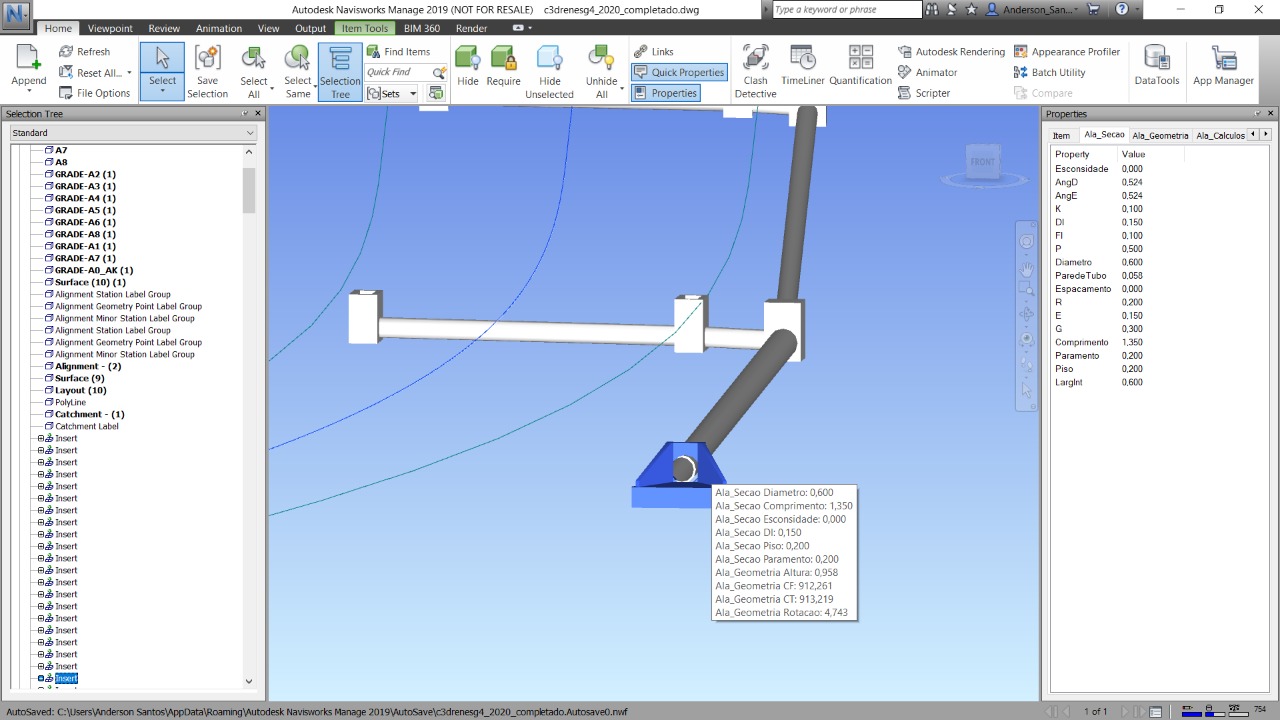Launch App Manager
Screen dimensions: 1280x720
coord(1223,66)
